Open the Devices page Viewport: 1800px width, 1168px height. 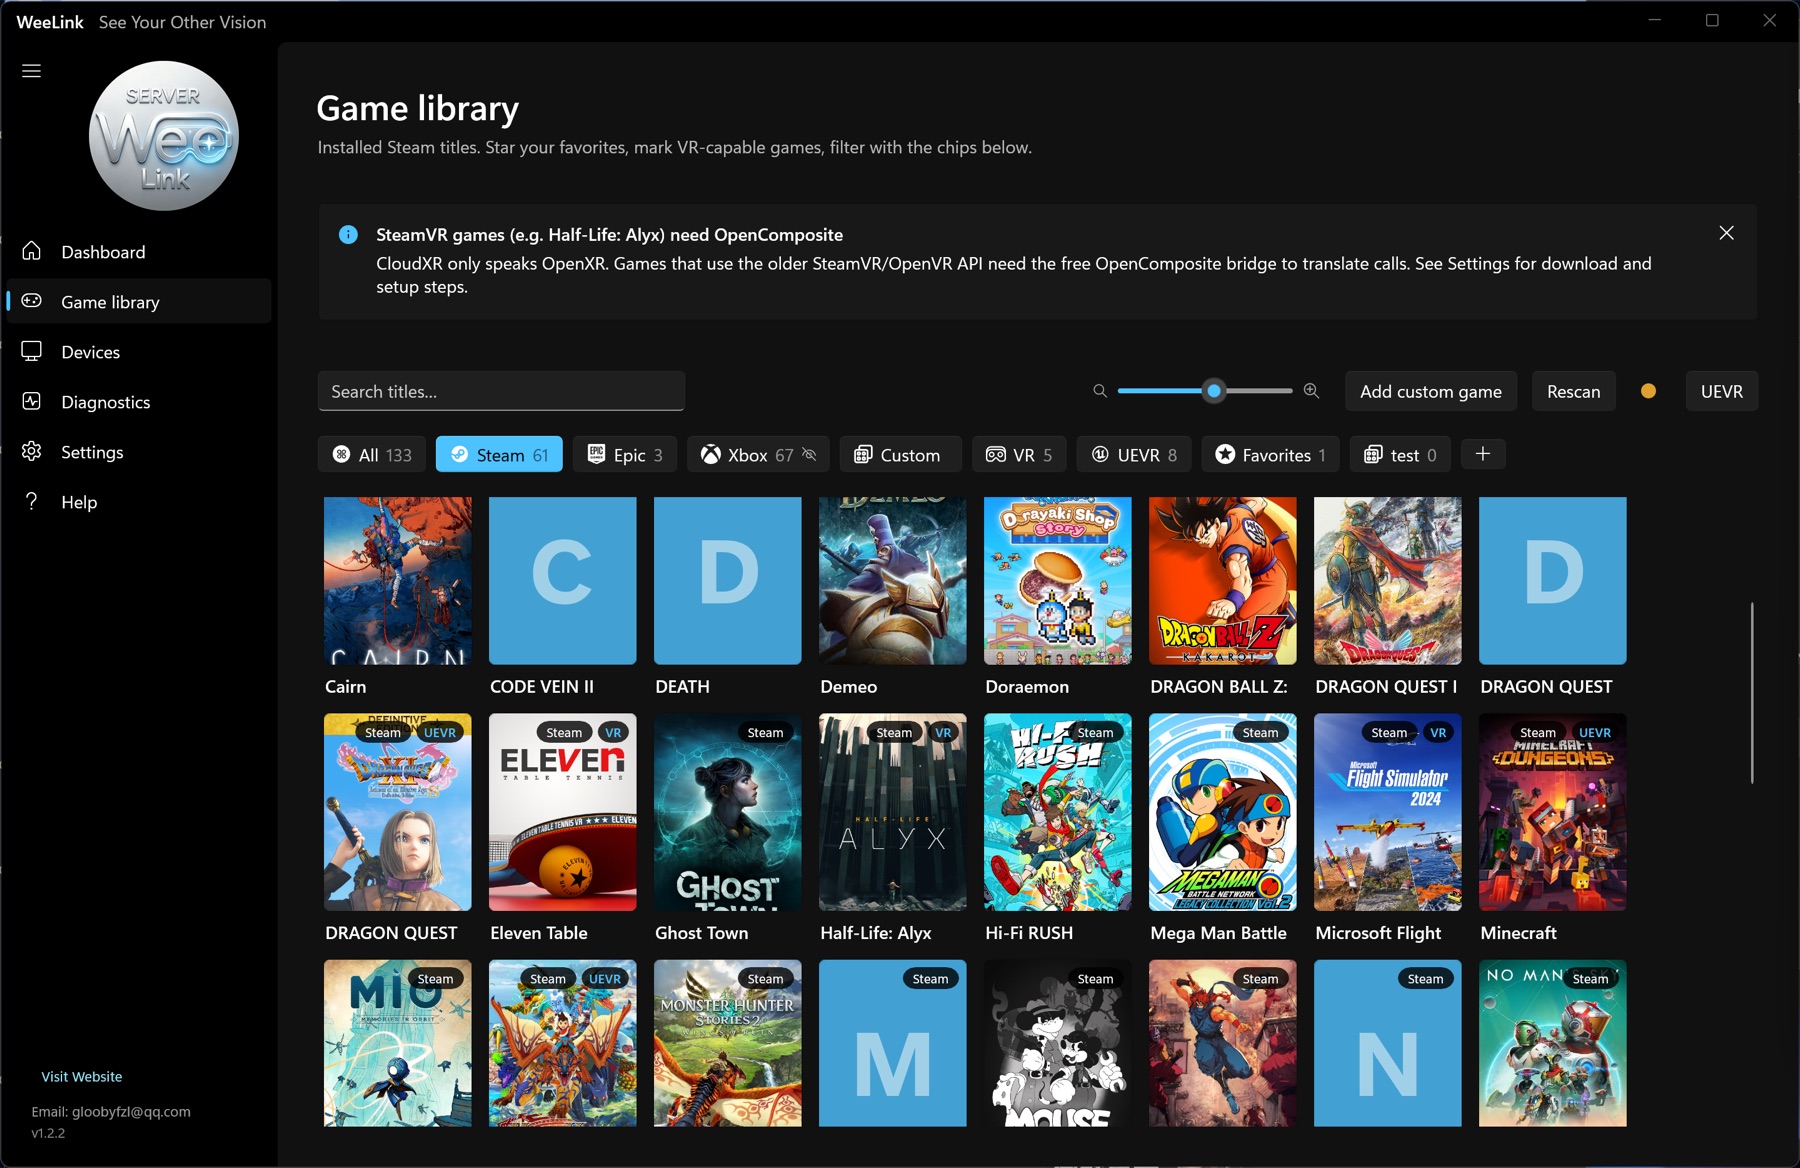(139, 351)
